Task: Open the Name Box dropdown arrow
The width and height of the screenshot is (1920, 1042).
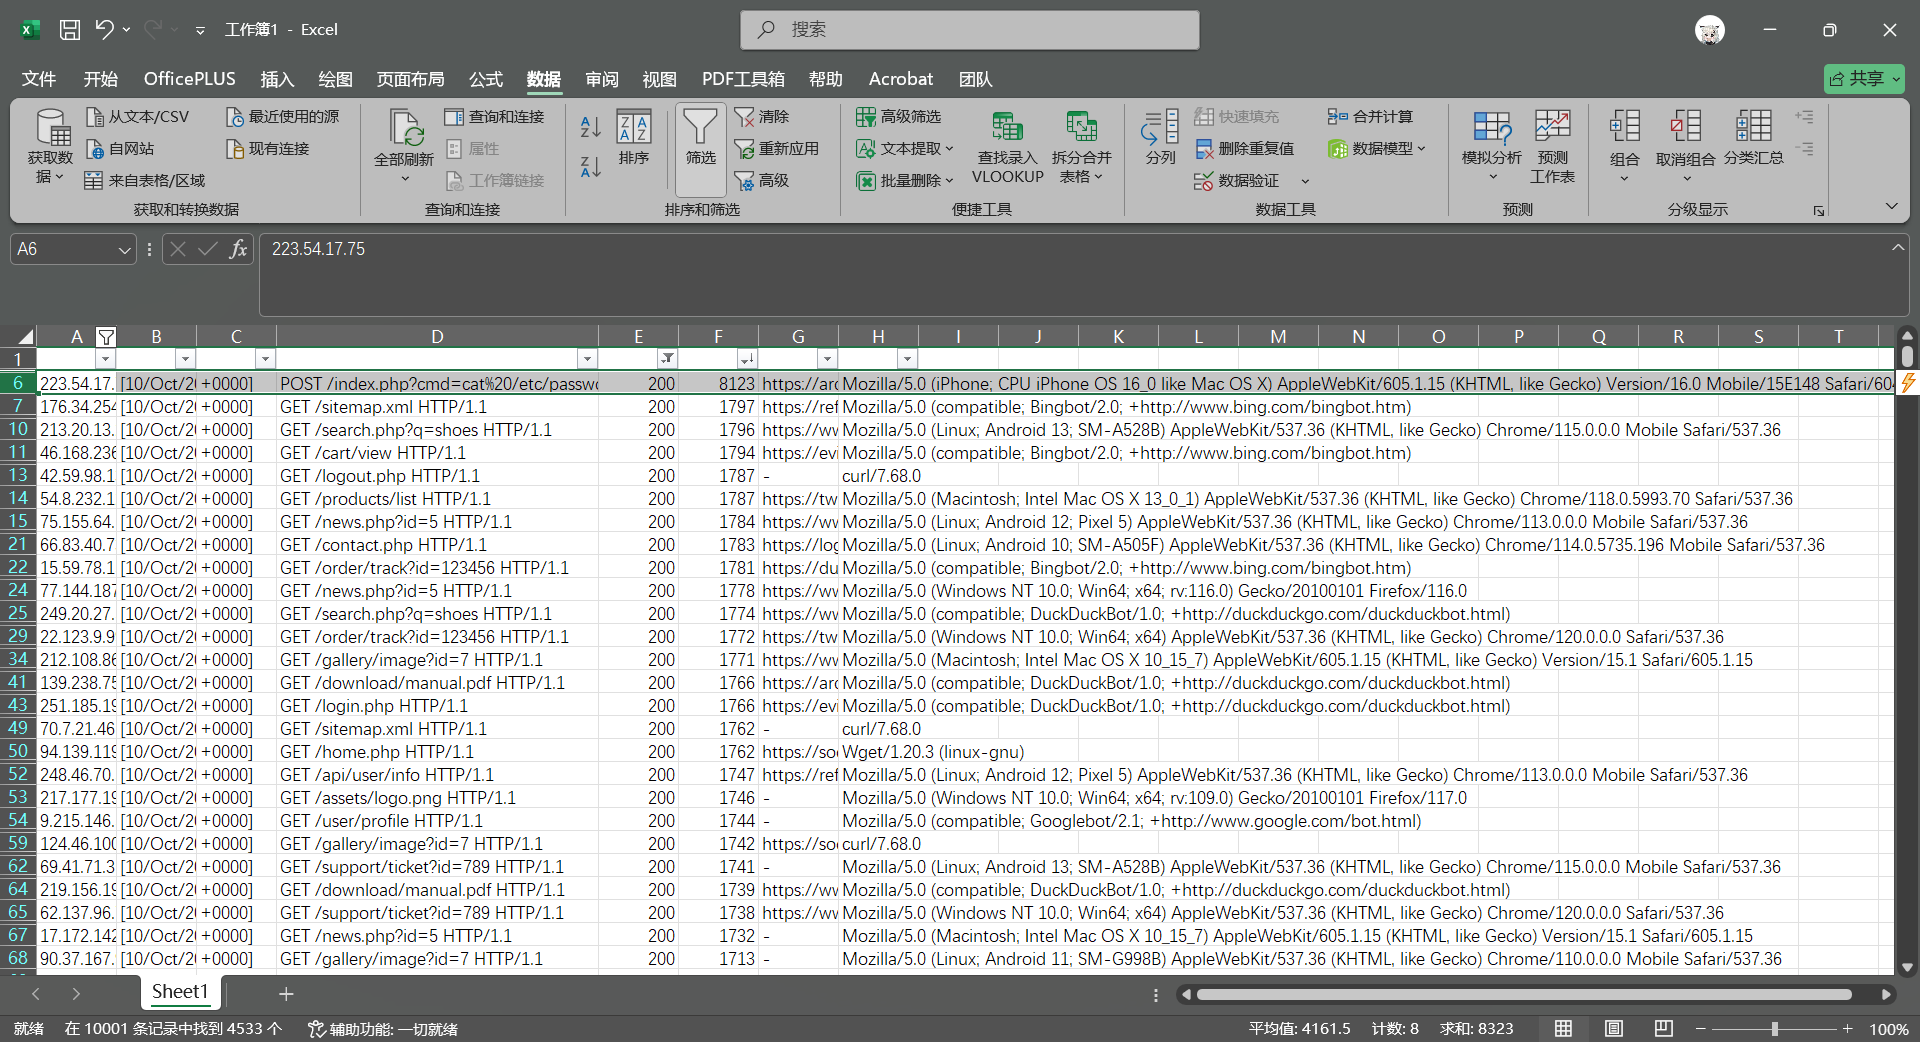Action: [x=123, y=249]
